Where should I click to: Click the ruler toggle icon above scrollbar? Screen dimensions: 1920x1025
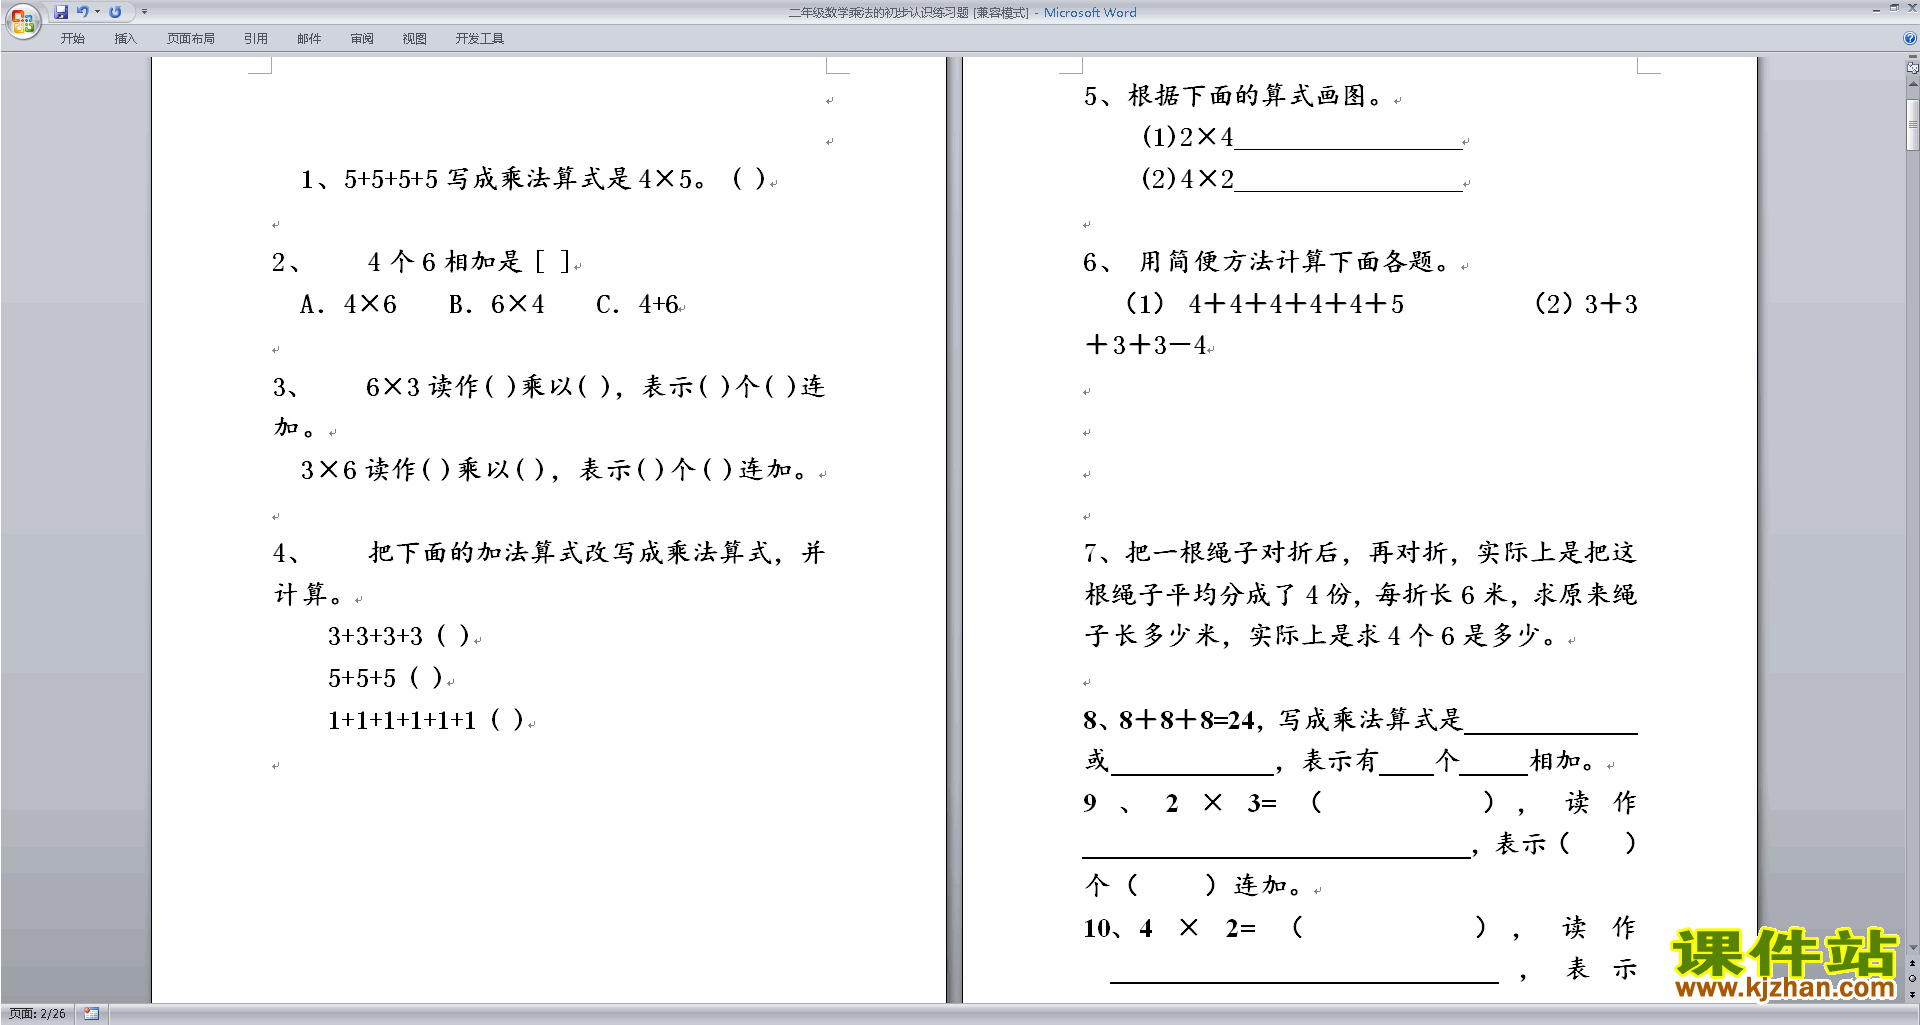[x=1912, y=68]
